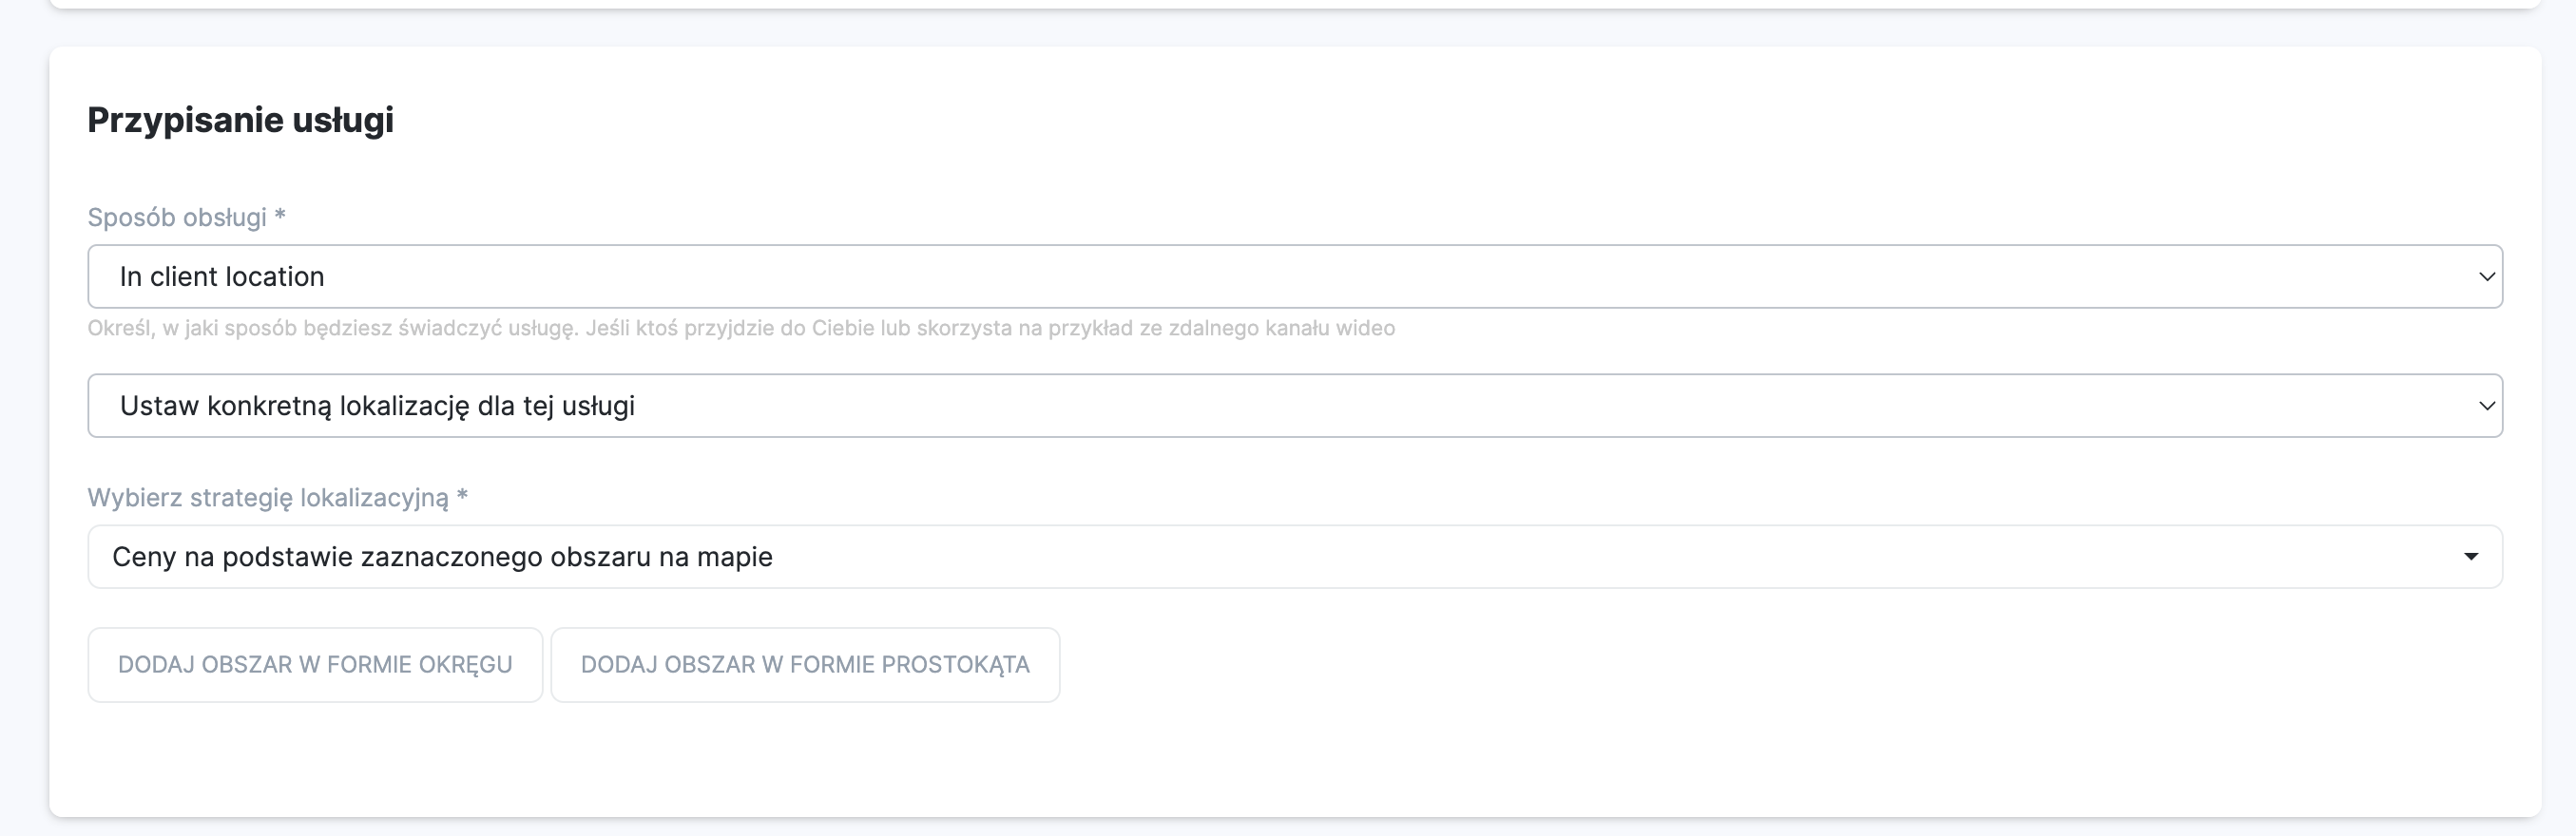
Task: Click the Przypisanie usługi heading
Action: [x=240, y=120]
